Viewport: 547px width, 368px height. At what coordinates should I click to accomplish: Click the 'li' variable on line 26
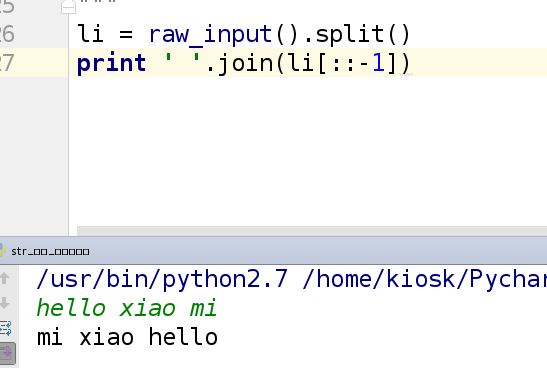coord(90,34)
